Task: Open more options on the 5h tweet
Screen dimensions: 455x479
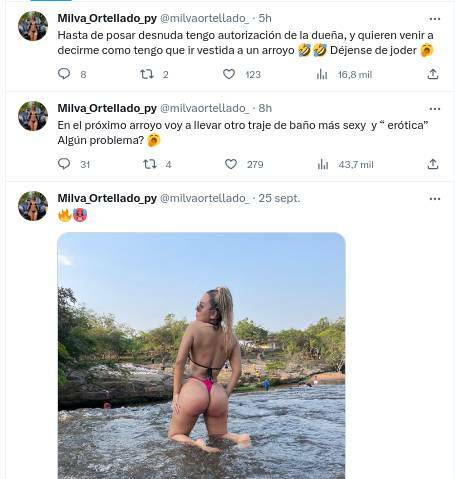Action: [435, 19]
